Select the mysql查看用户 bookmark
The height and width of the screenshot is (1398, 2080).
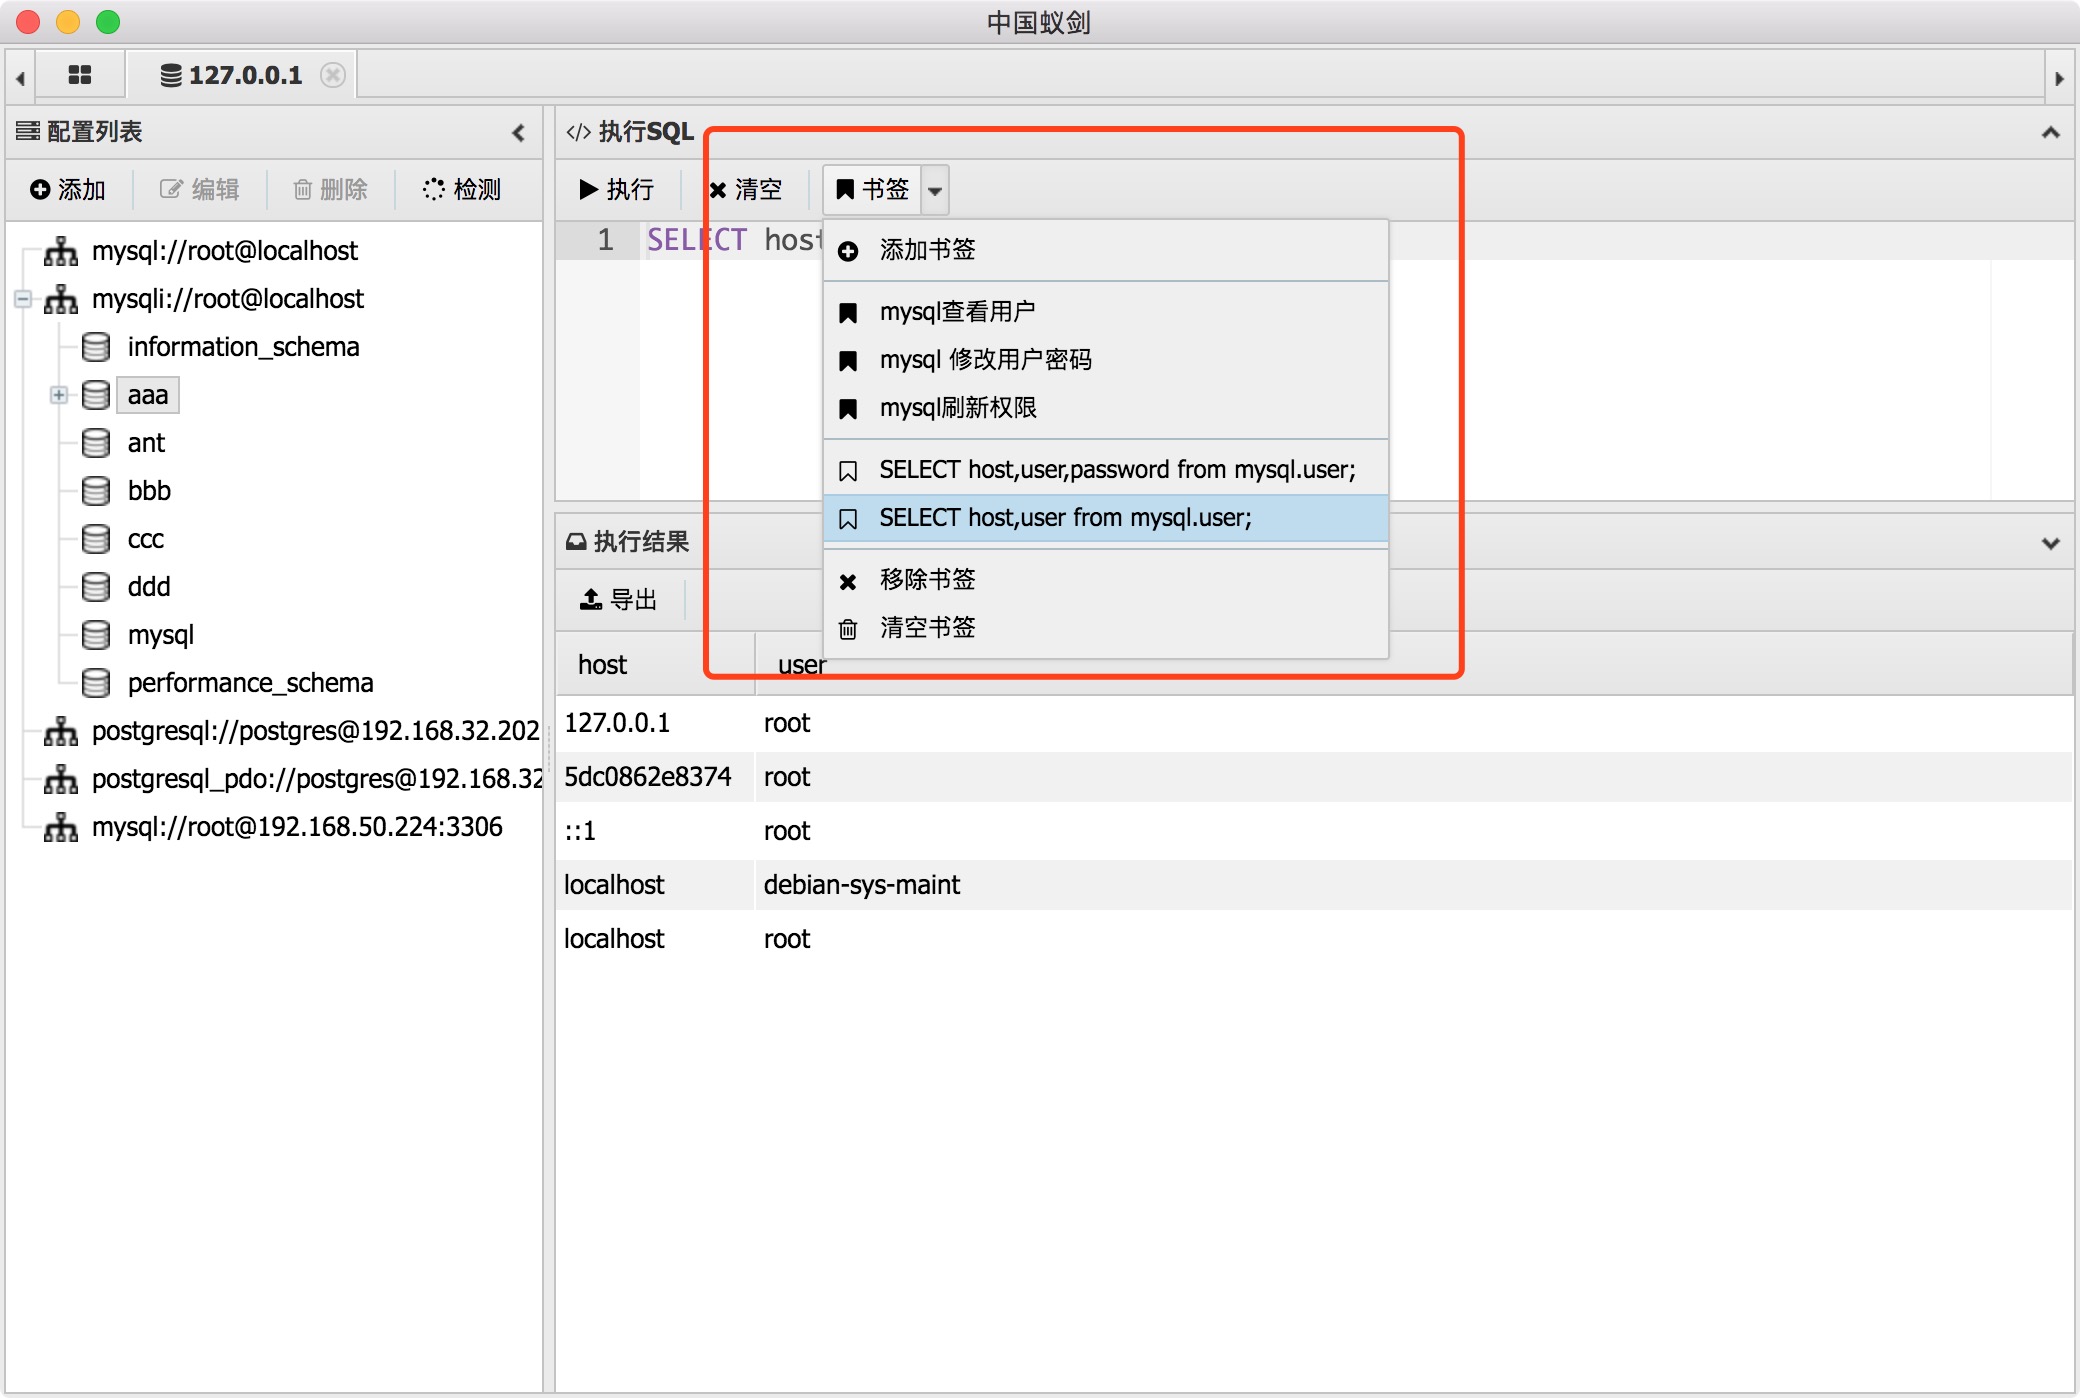956,311
